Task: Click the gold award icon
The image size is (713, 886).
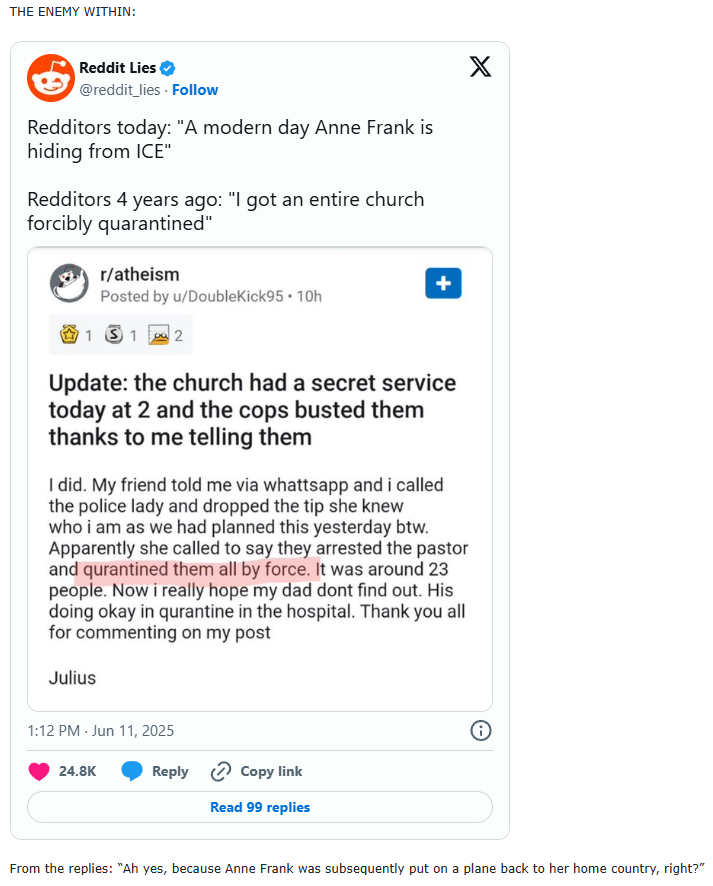Action: 70,335
